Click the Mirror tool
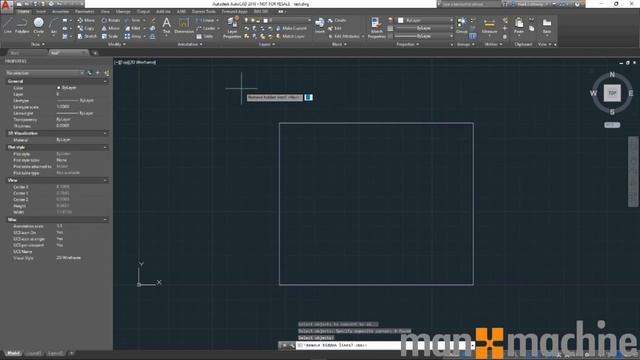640x360 pixels. point(111,28)
